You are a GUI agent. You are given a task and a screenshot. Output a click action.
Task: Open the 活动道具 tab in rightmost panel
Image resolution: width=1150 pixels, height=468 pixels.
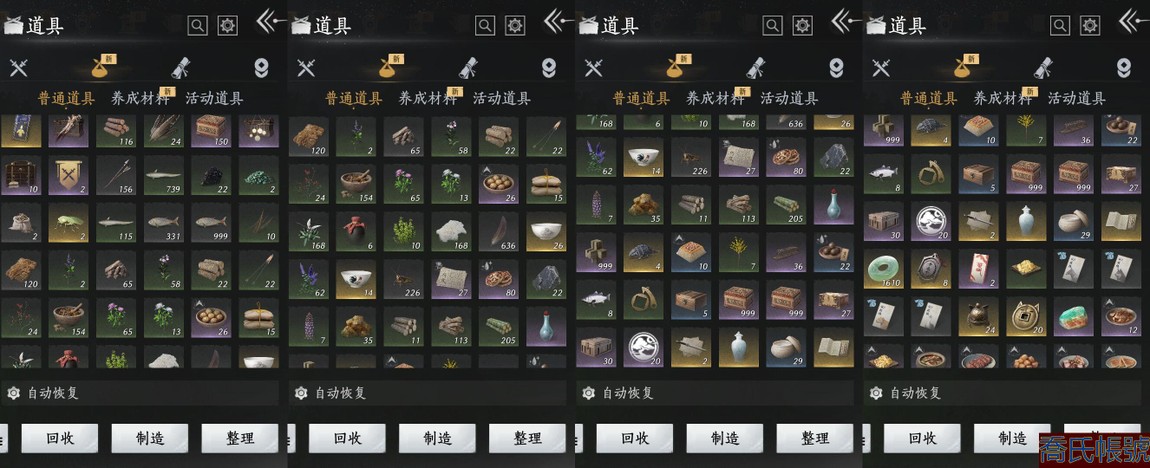1077,98
